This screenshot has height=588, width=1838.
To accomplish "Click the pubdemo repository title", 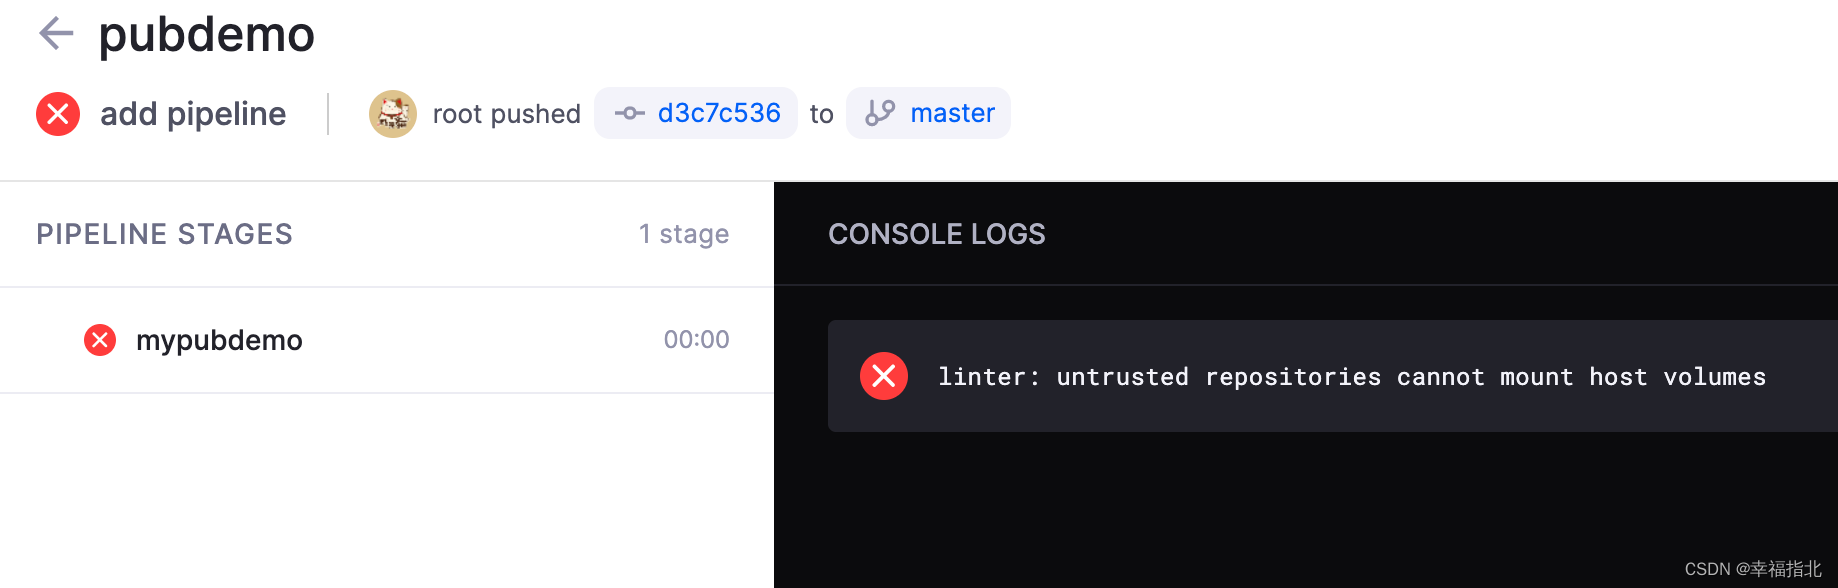I will coord(207,34).
